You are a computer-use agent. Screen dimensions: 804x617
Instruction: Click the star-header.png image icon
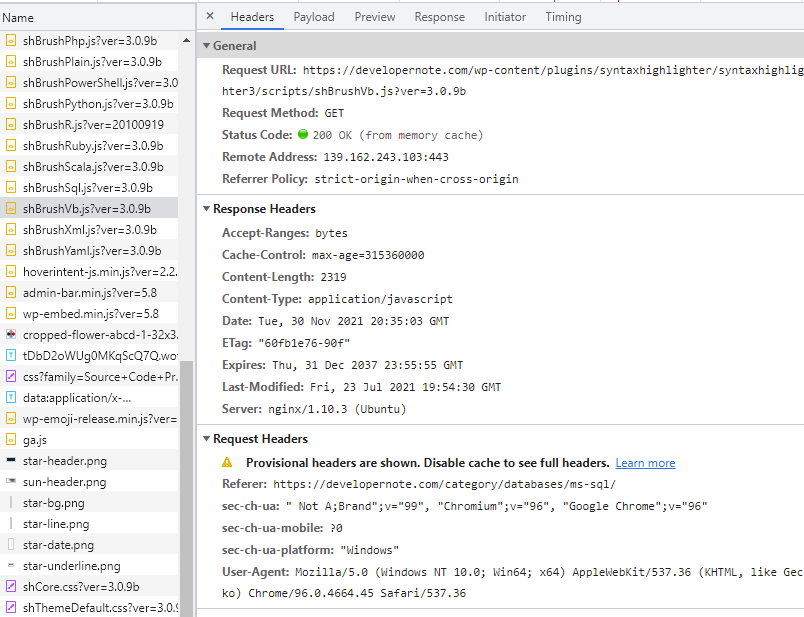(10, 460)
